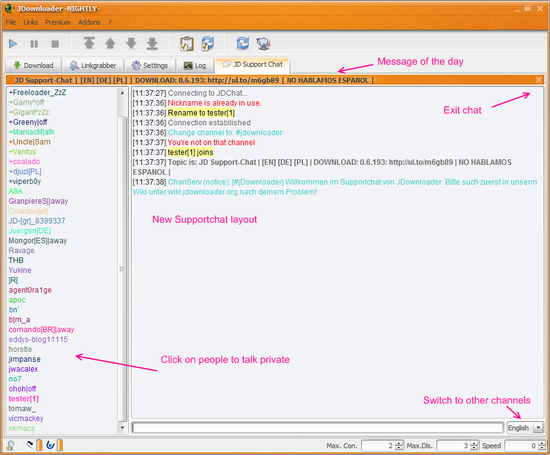Select user jimpanse to talk privately
Screen dimensions: 550x455
[x=25, y=359]
